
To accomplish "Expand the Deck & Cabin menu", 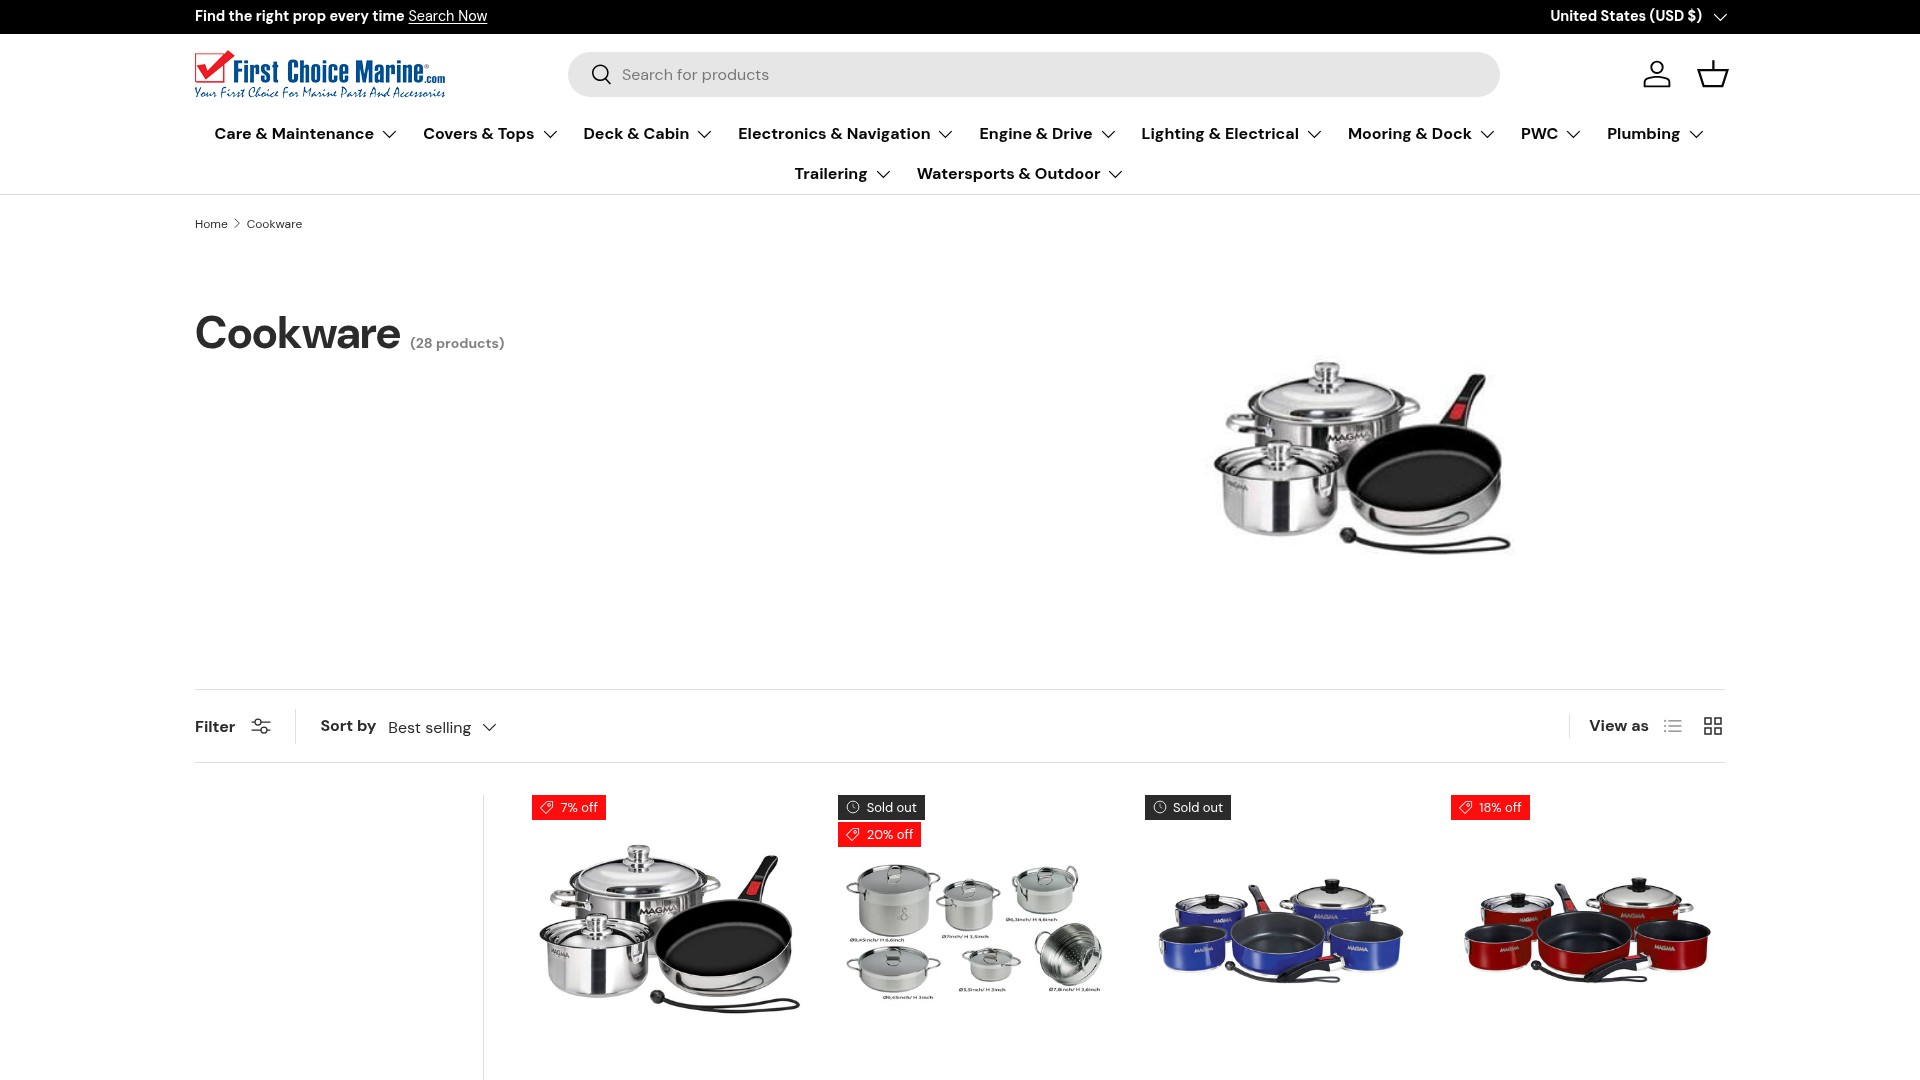I will point(647,134).
